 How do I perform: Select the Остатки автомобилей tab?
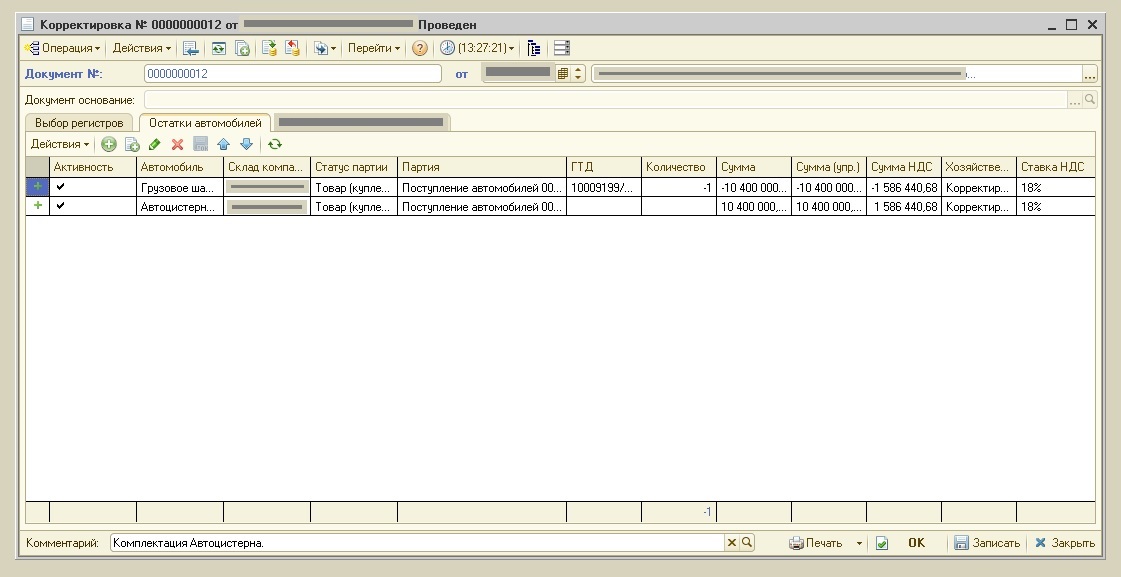[x=205, y=123]
